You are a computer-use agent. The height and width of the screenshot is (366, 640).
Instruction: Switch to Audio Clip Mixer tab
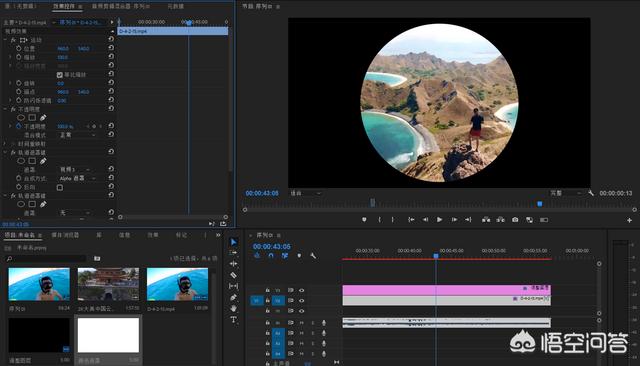pos(120,6)
